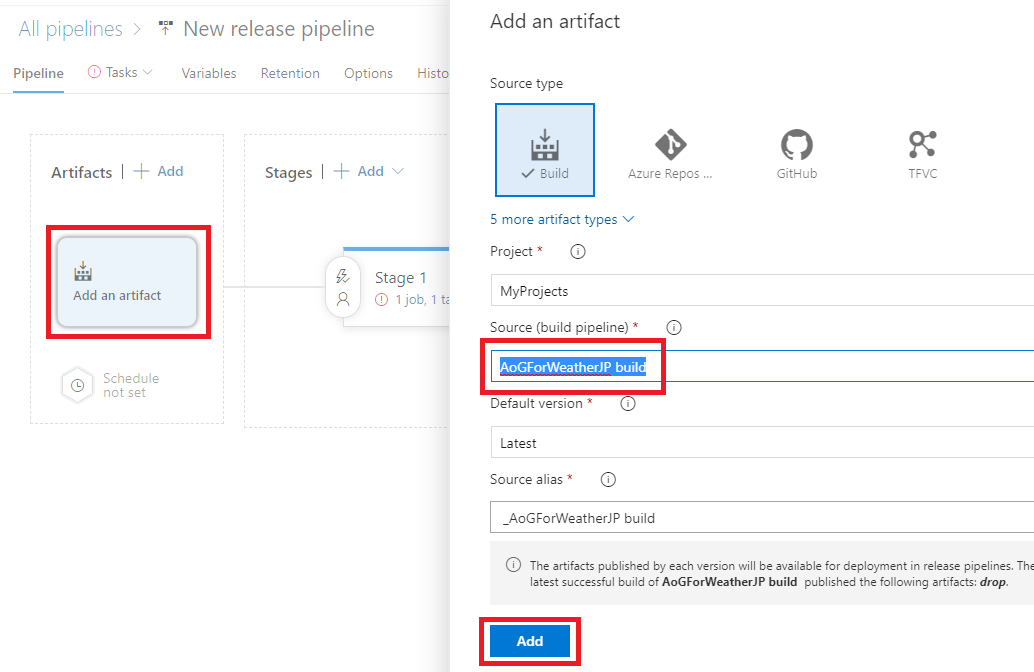Image resolution: width=1034 pixels, height=672 pixels.
Task: Open the Default version info icon
Action: (x=628, y=403)
